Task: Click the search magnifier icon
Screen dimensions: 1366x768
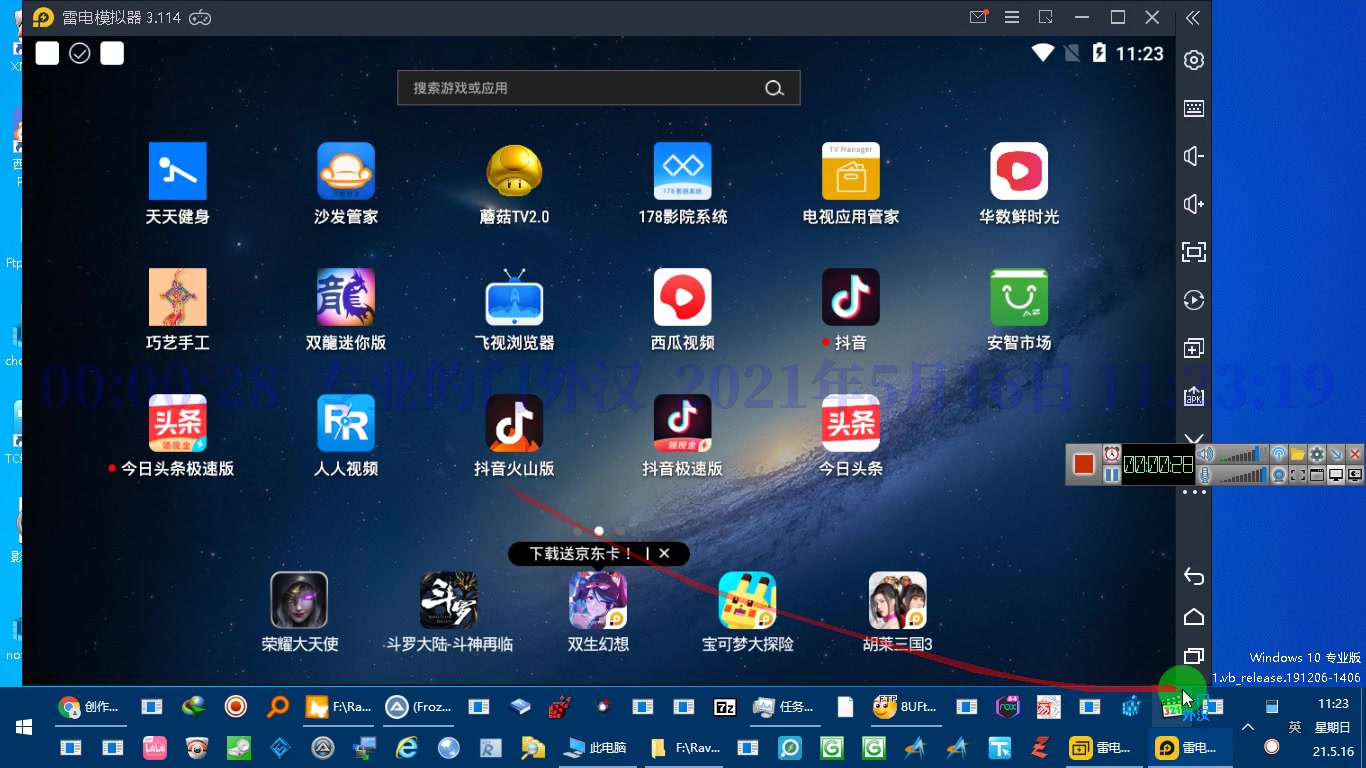Action: click(774, 88)
